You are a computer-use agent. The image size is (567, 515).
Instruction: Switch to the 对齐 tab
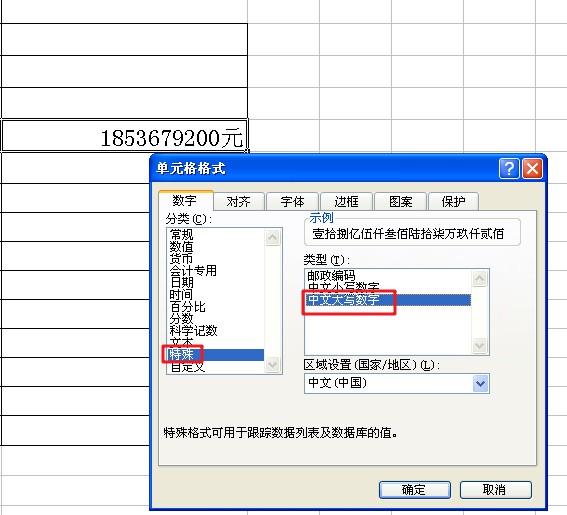point(238,201)
